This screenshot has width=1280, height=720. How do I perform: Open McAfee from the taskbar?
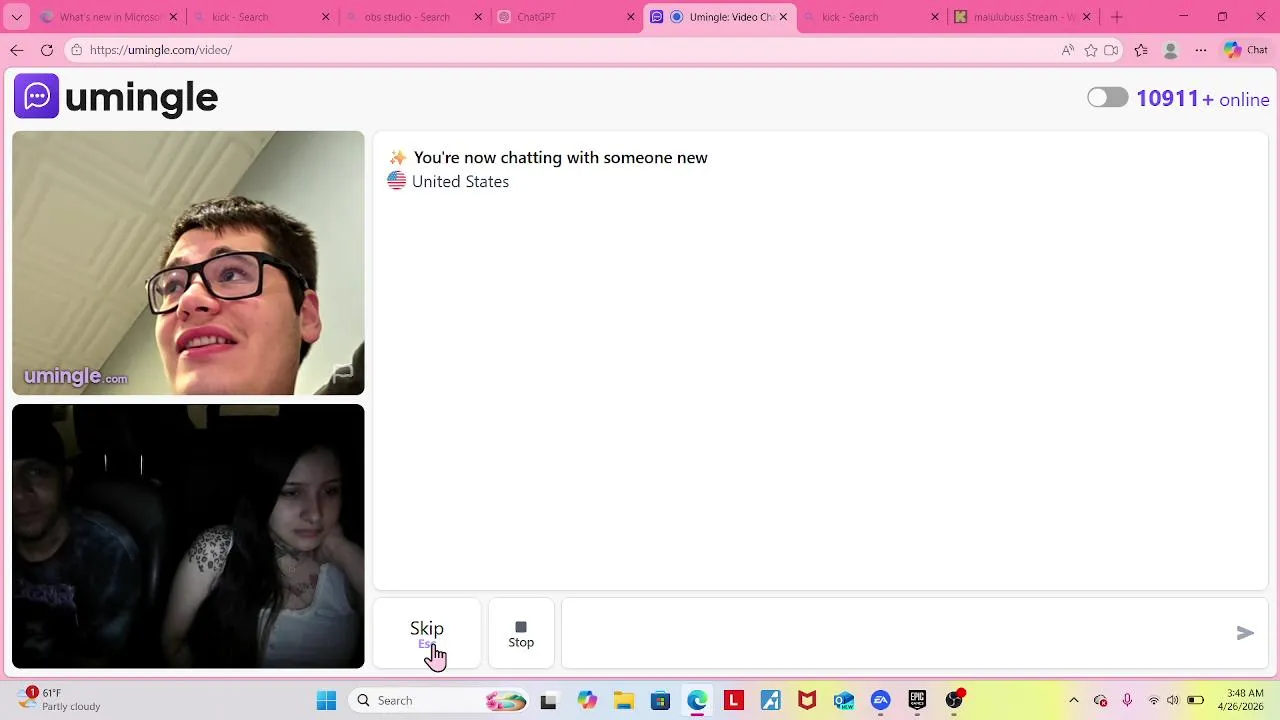coord(807,701)
